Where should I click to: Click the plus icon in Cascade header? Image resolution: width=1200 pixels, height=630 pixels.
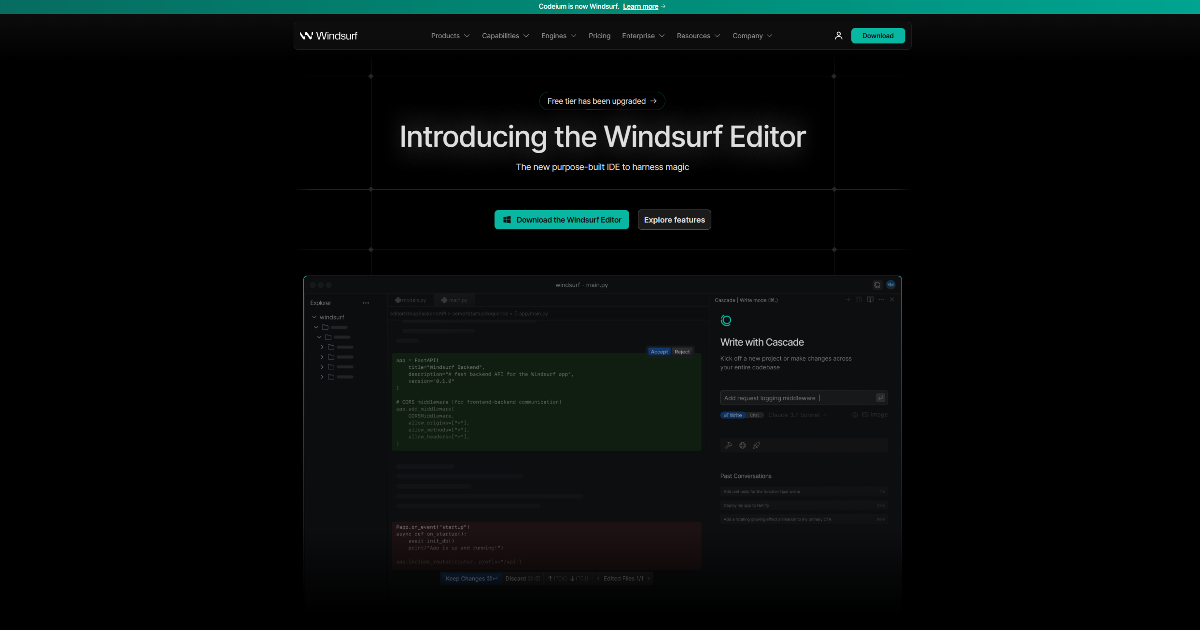tap(848, 299)
